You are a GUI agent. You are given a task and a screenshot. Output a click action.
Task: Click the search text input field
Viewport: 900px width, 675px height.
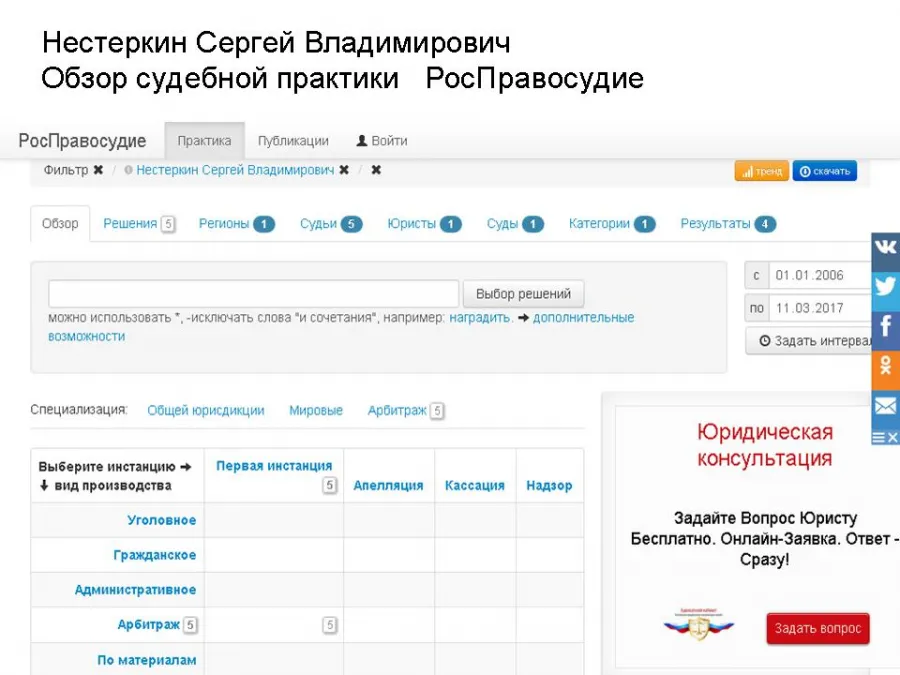(253, 294)
